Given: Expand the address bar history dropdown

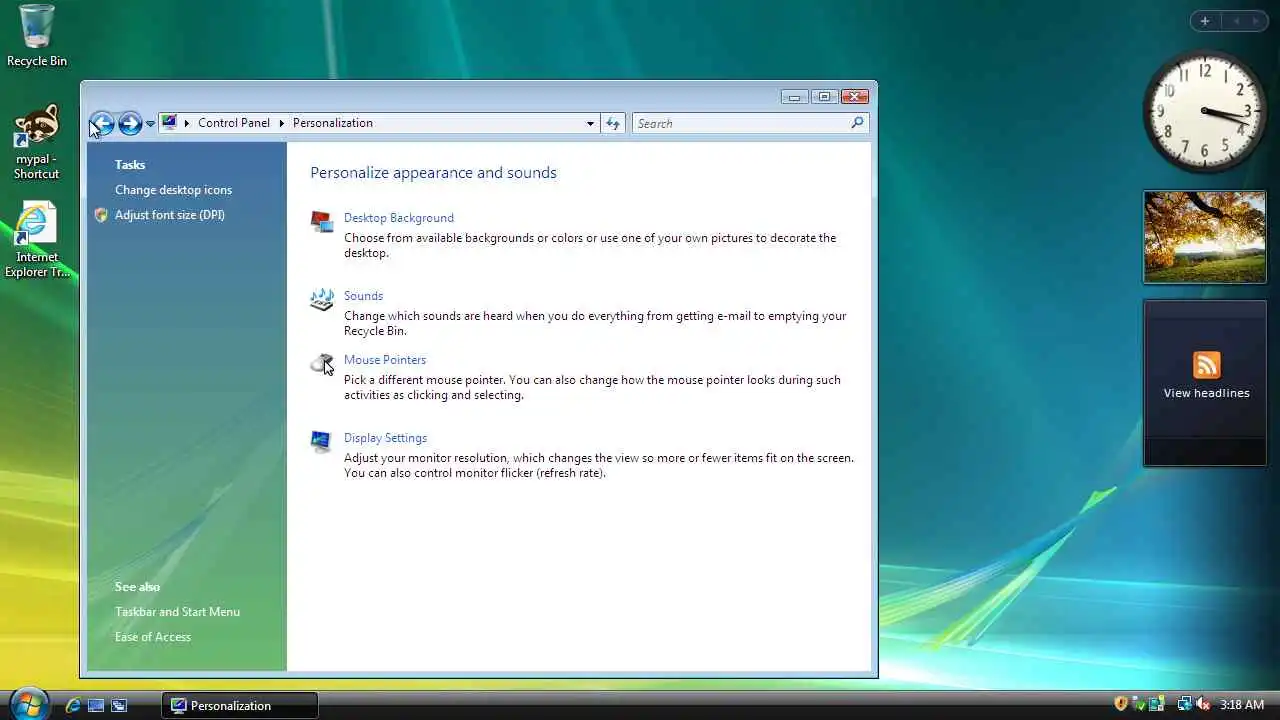Looking at the screenshot, I should click(590, 123).
